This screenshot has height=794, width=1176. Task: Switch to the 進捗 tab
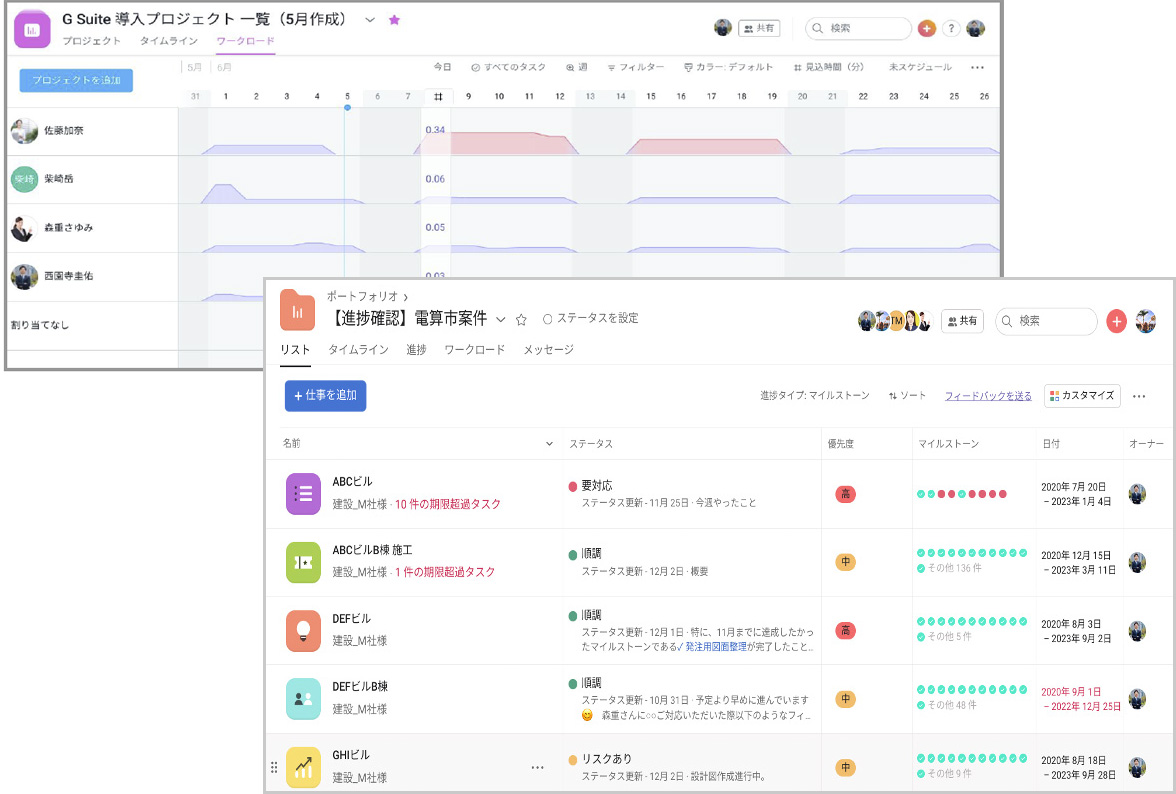point(416,350)
